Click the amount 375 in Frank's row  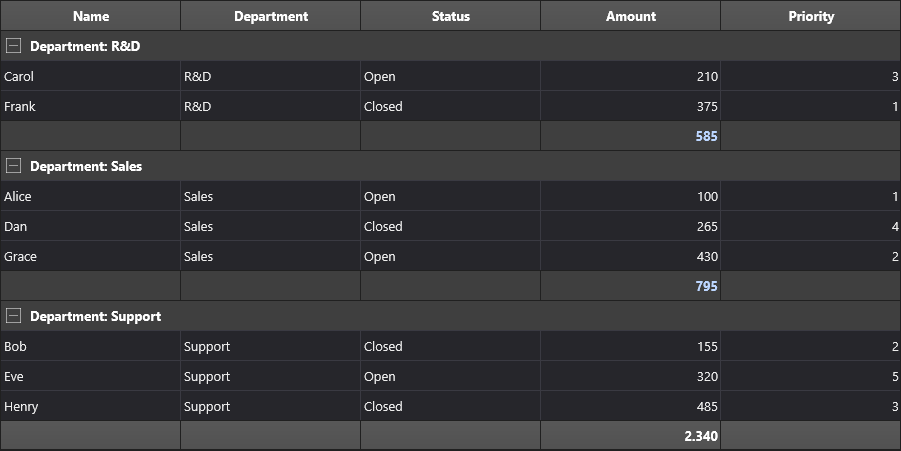(x=630, y=106)
